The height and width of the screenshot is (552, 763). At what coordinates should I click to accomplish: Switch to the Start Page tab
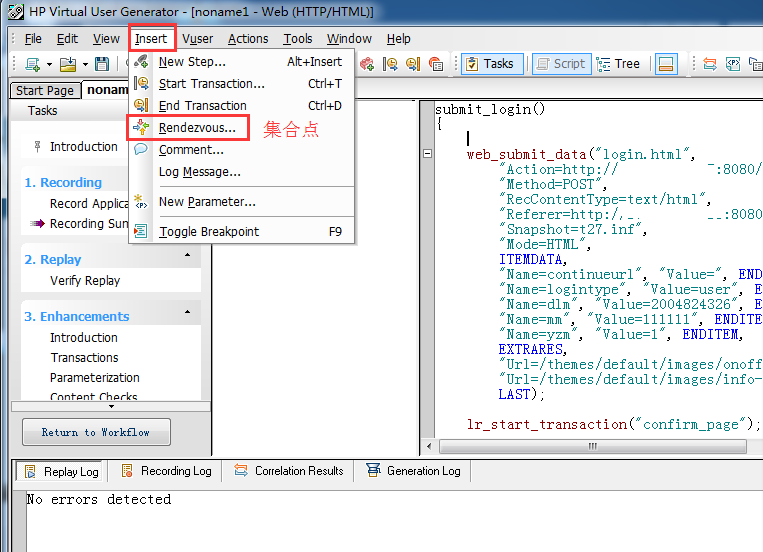tap(45, 91)
